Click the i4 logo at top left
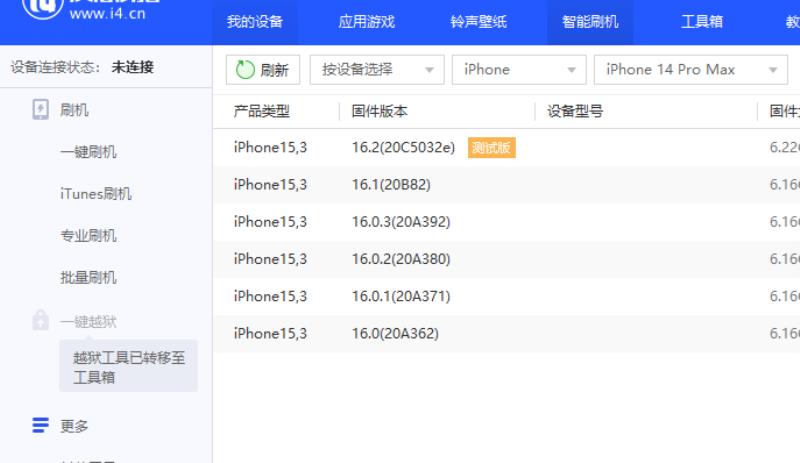The width and height of the screenshot is (800, 463). (x=43, y=7)
